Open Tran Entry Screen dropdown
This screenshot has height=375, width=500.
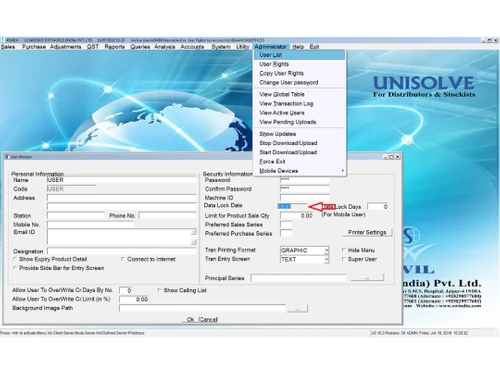coord(327,259)
